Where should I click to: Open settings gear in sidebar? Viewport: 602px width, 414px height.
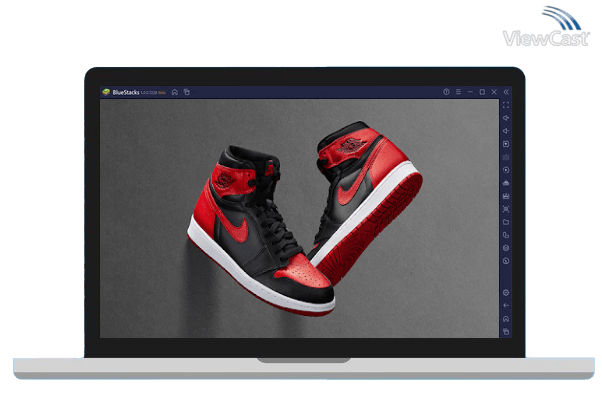pyautogui.click(x=506, y=293)
